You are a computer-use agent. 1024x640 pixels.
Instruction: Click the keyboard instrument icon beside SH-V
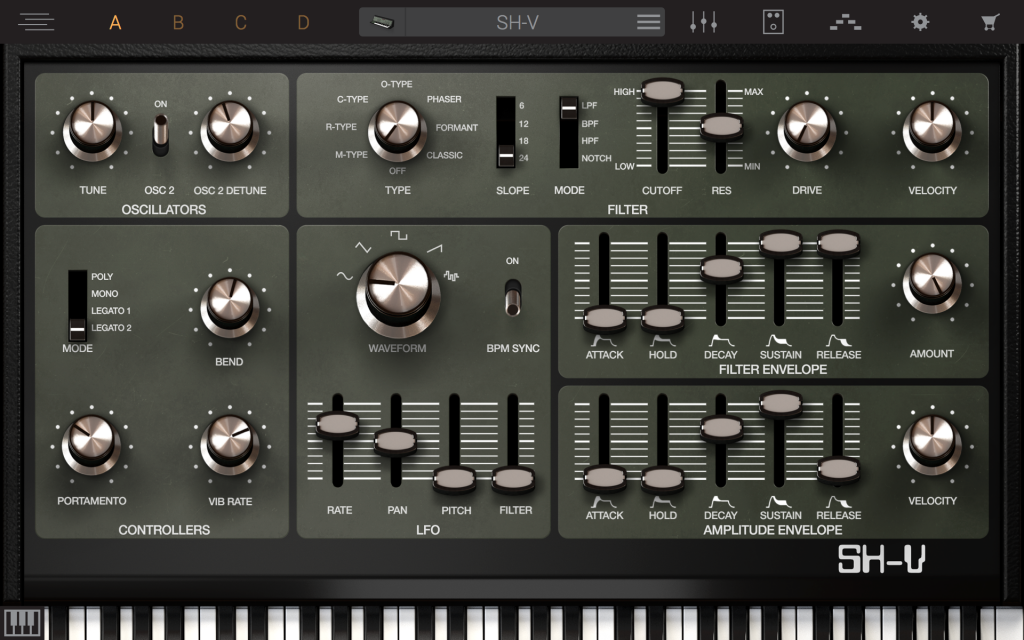(383, 21)
